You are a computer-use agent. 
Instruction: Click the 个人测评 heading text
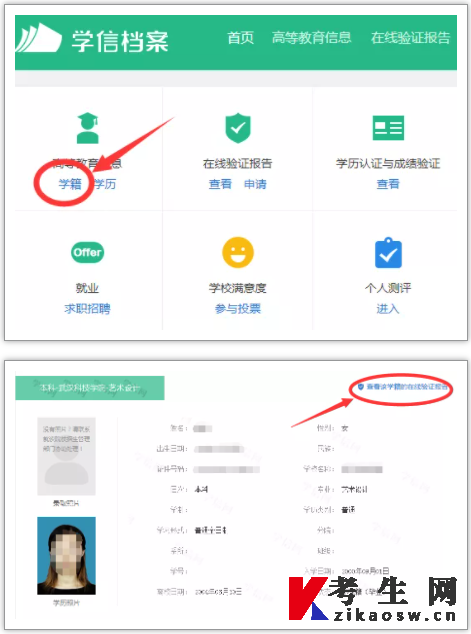click(x=388, y=288)
